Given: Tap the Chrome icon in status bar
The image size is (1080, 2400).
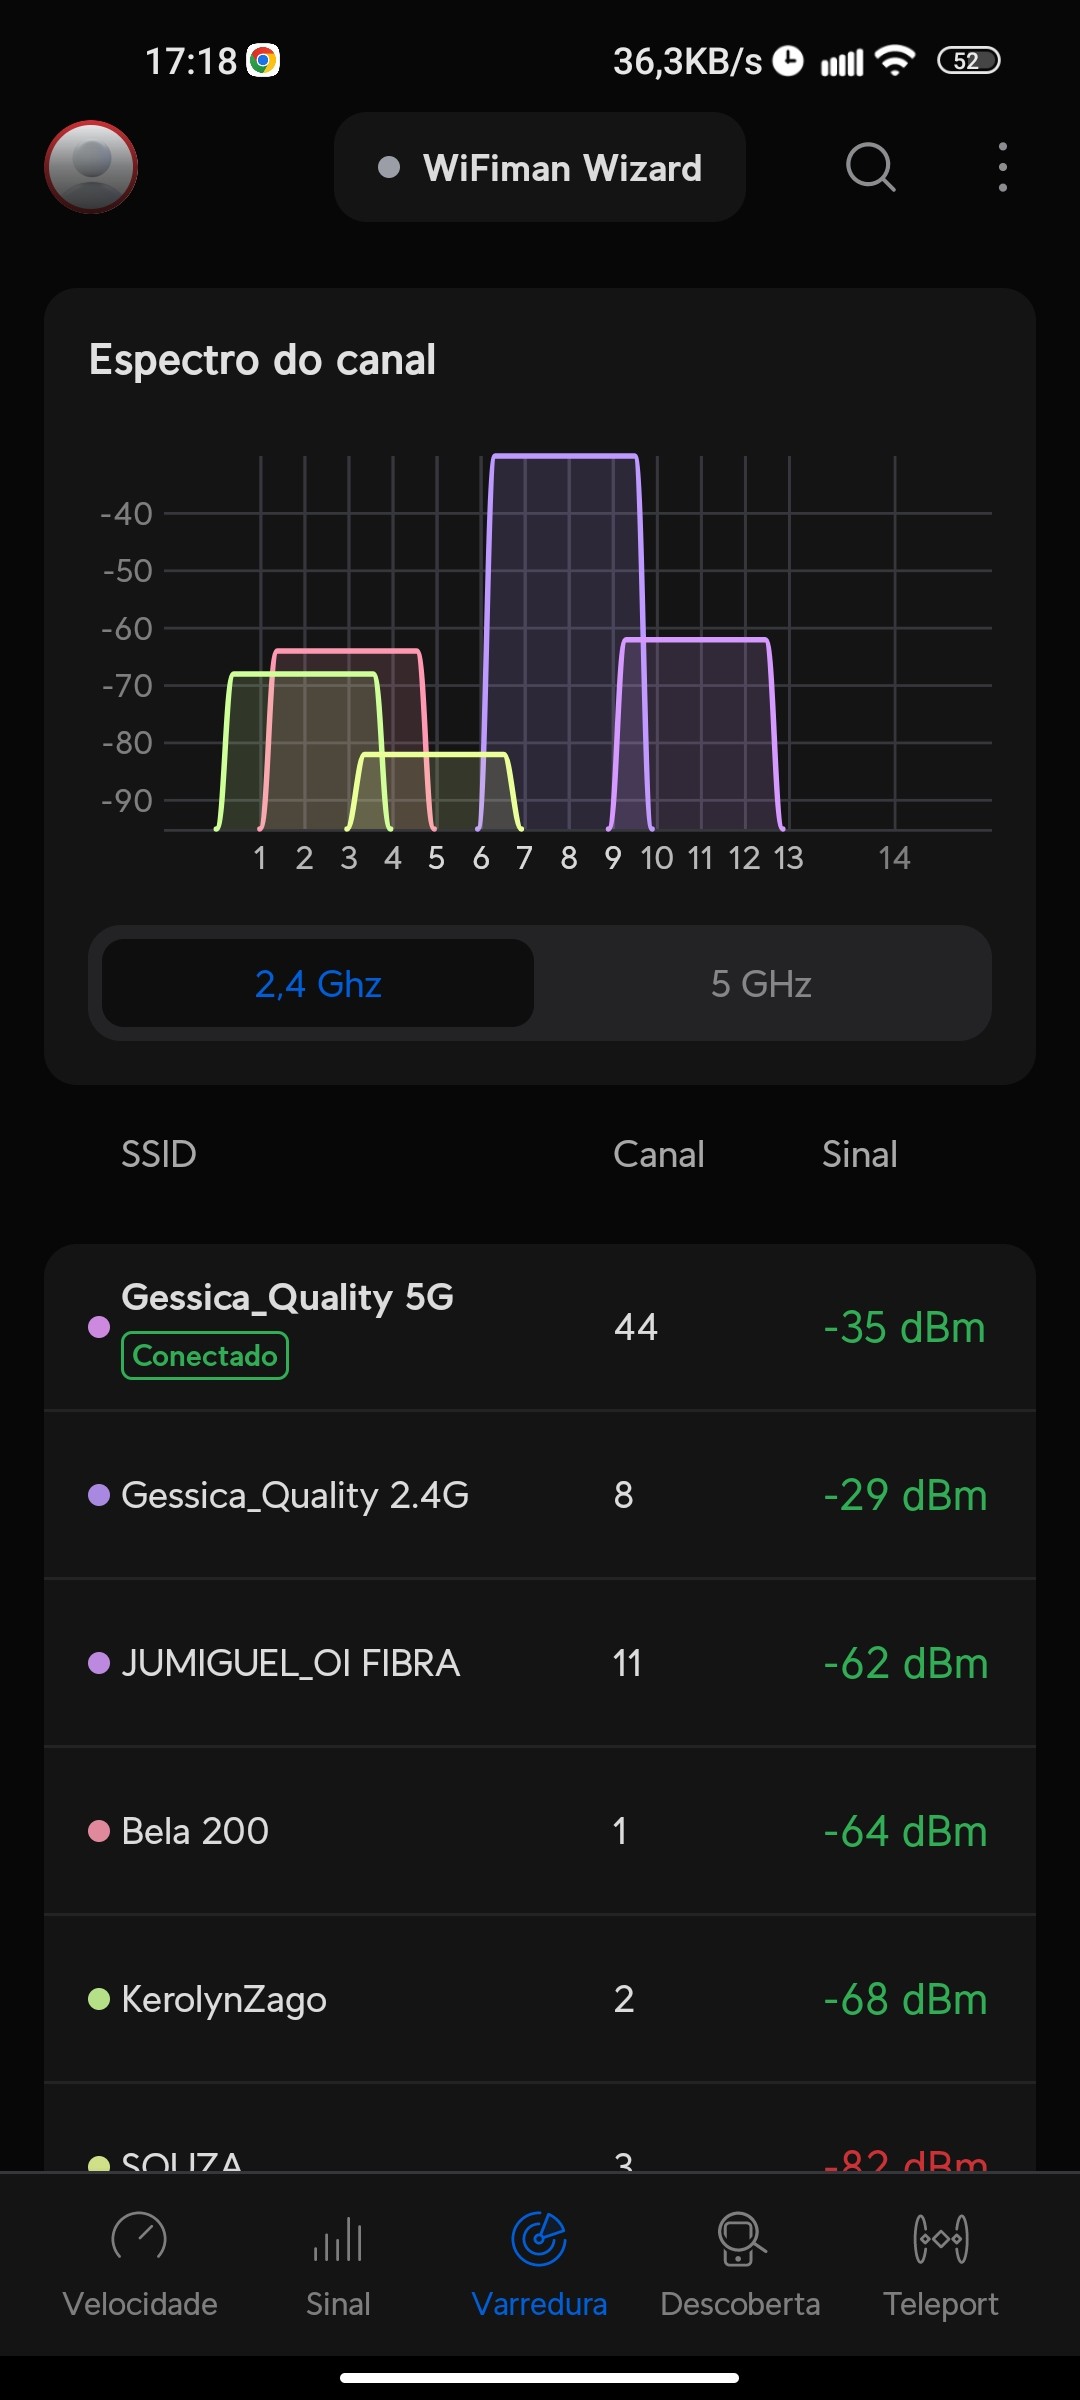Looking at the screenshot, I should tap(263, 61).
